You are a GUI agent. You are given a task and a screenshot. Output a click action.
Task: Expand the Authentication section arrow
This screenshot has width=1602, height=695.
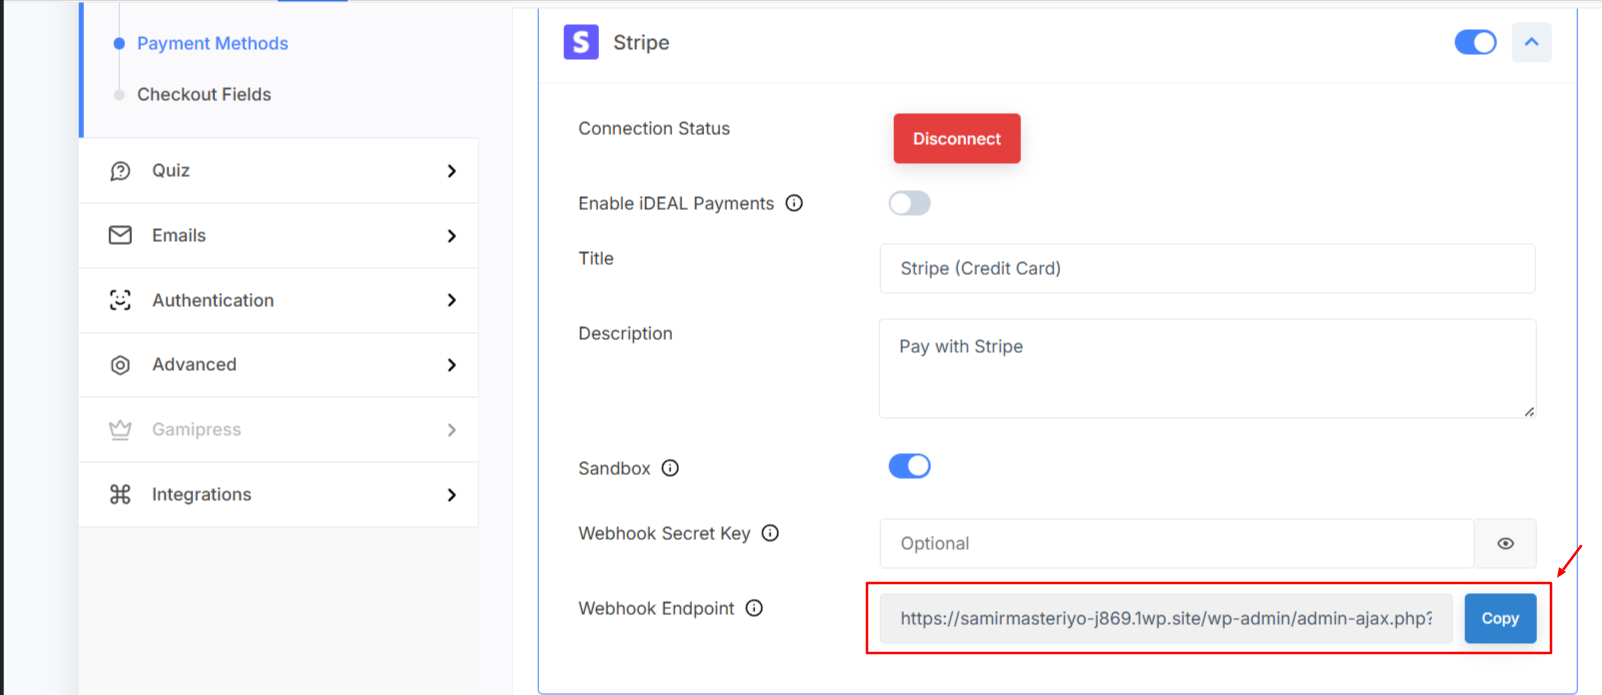point(452,300)
